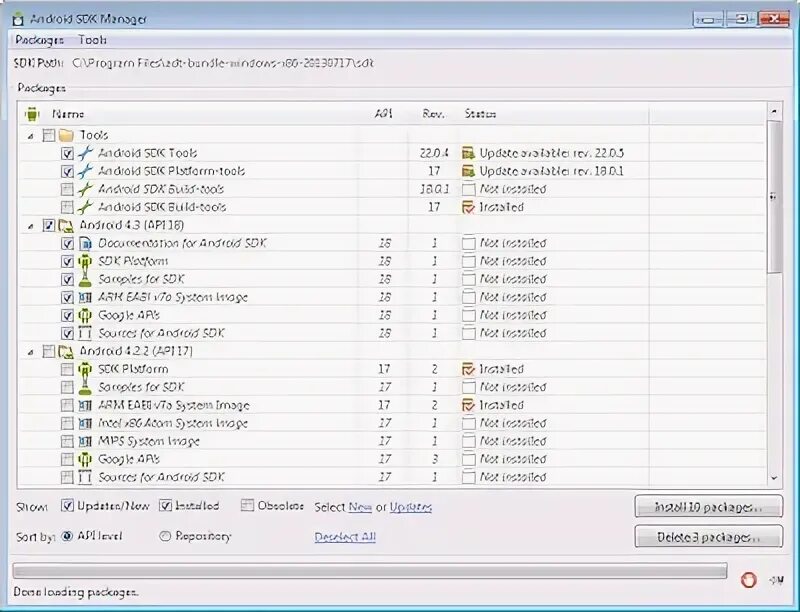Click the Name column header

(68, 114)
